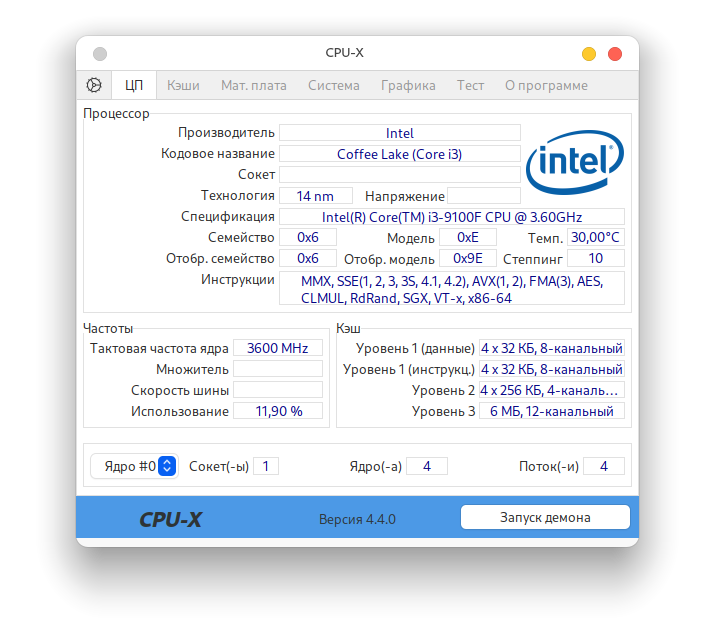The image size is (715, 633).
Task: Click the Инструкции list with MMX, SSE
Action: [x=452, y=288]
